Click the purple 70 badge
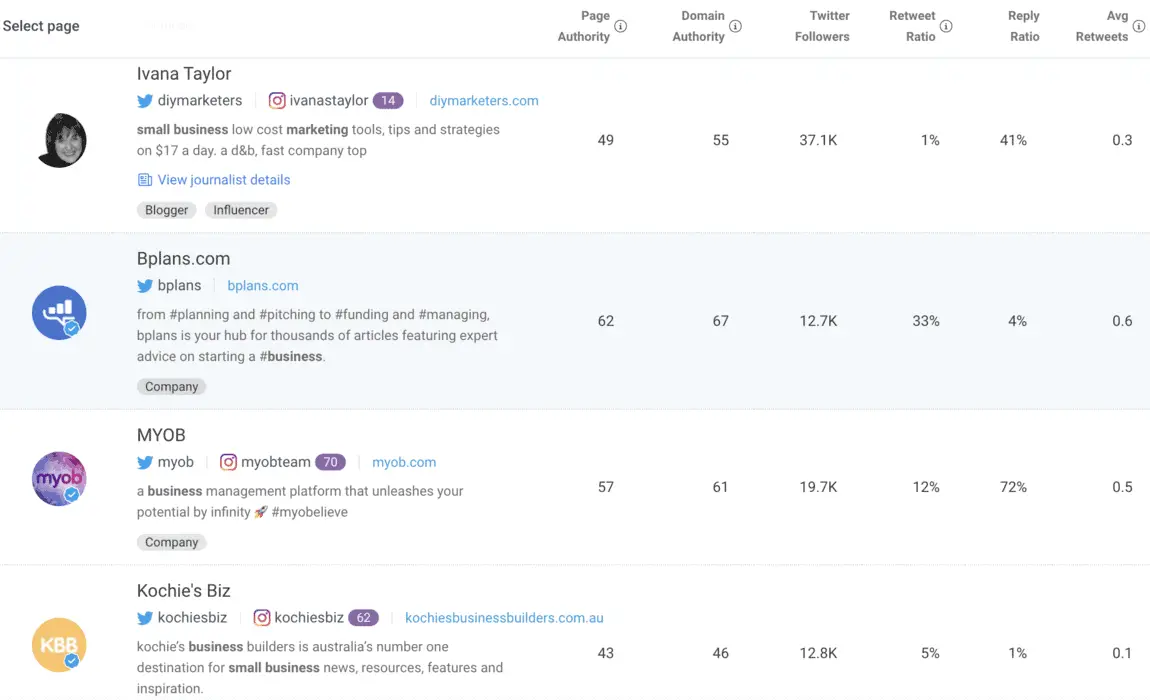This screenshot has width=1150, height=700. click(331, 462)
